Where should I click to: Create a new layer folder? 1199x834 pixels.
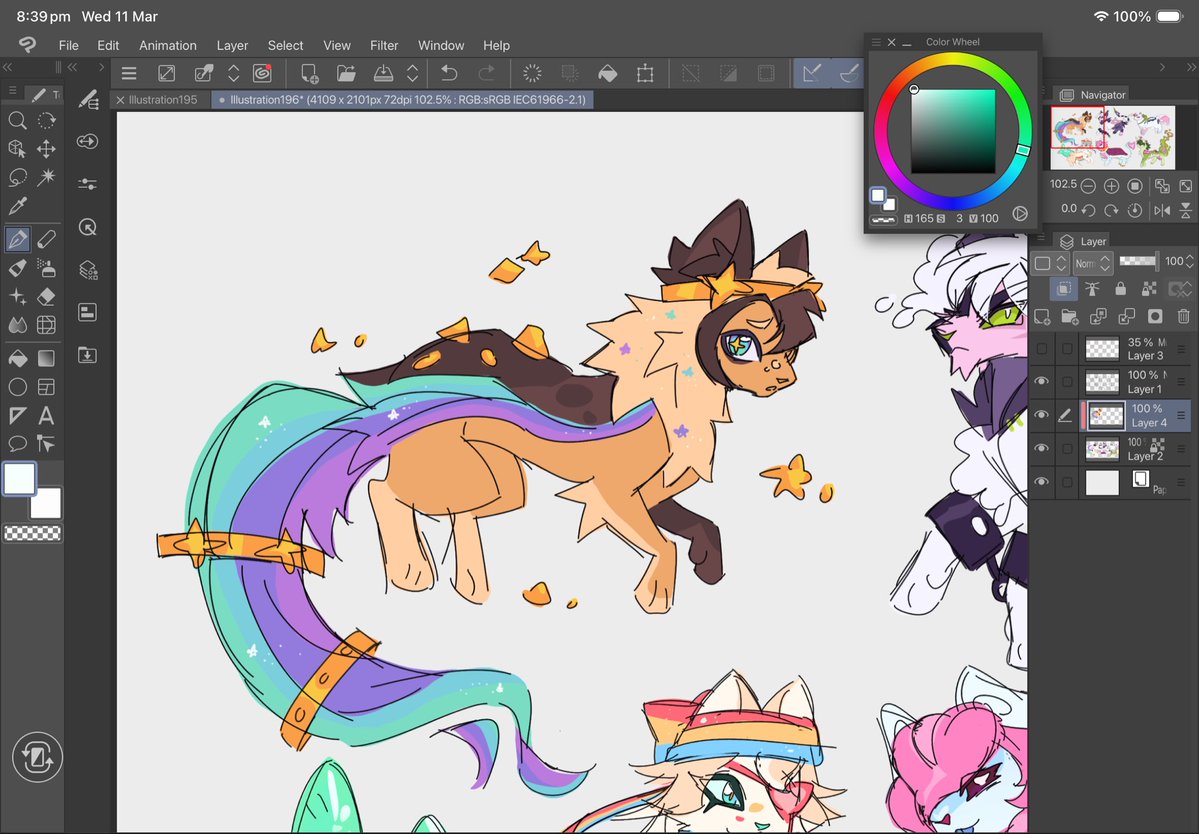pos(1070,316)
